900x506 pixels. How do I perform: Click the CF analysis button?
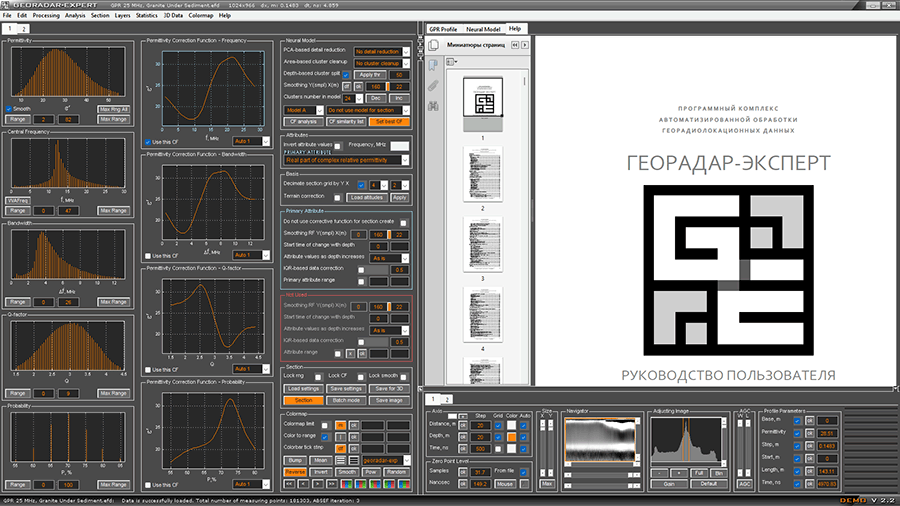(304, 121)
